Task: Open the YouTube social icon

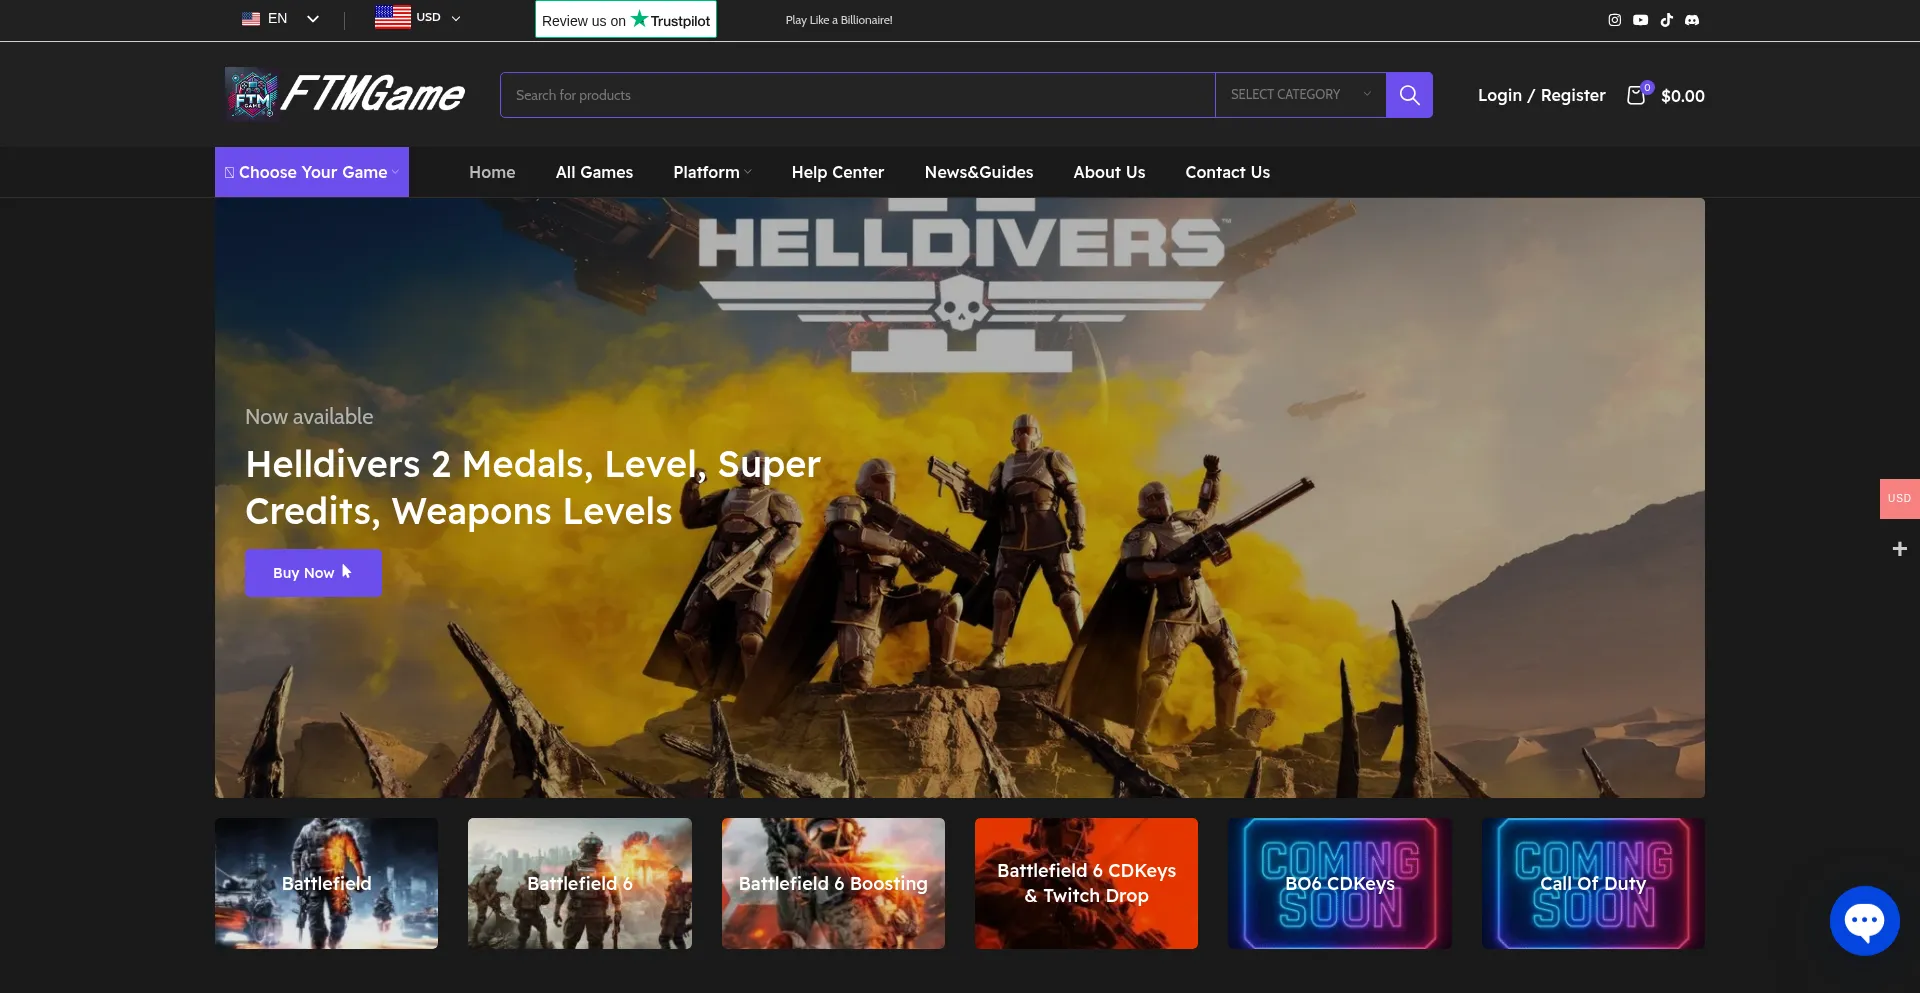Action: click(x=1640, y=20)
